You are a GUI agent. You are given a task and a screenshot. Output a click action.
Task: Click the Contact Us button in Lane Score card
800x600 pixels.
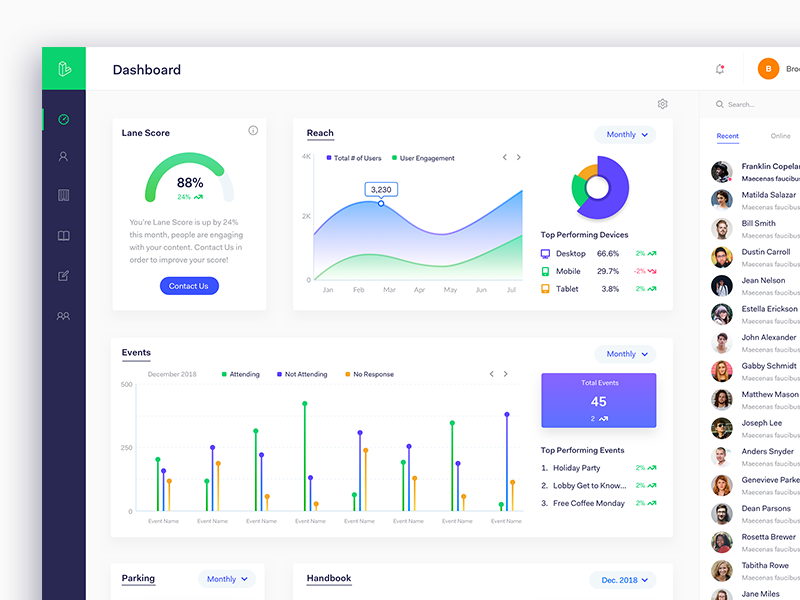click(188, 285)
